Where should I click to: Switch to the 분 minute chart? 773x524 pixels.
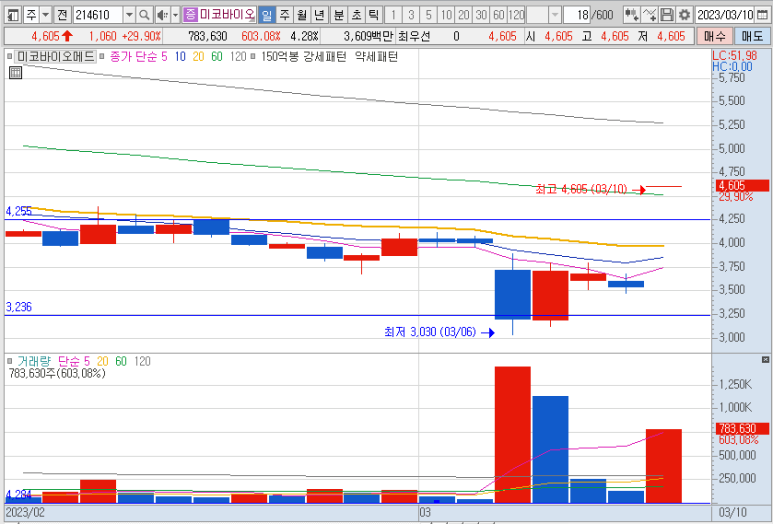coord(338,15)
